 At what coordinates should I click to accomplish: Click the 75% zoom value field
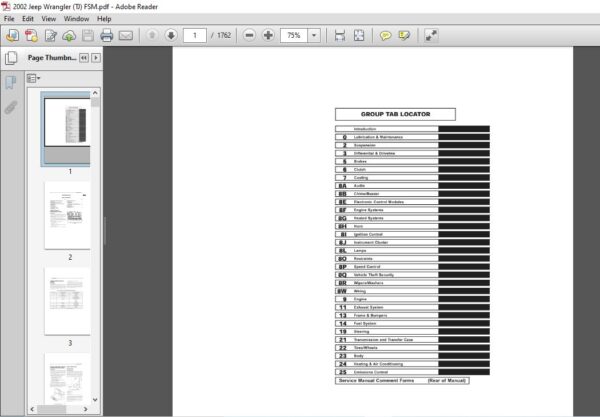[294, 36]
